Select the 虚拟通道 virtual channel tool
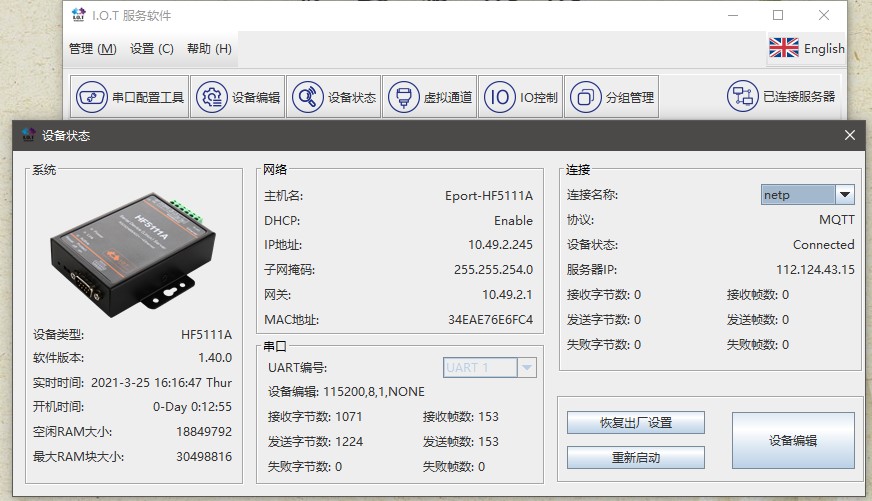The height and width of the screenshot is (501, 872). [429, 97]
